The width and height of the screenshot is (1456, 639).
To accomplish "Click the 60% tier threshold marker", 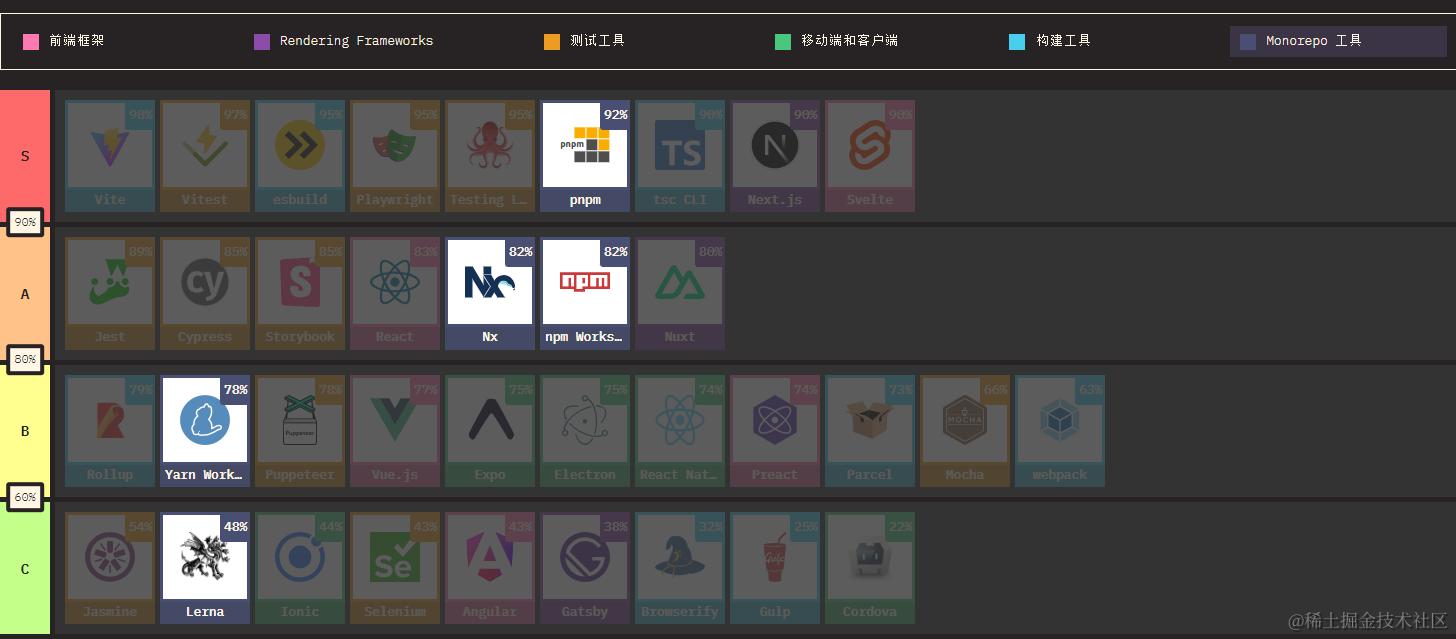I will click(x=25, y=497).
